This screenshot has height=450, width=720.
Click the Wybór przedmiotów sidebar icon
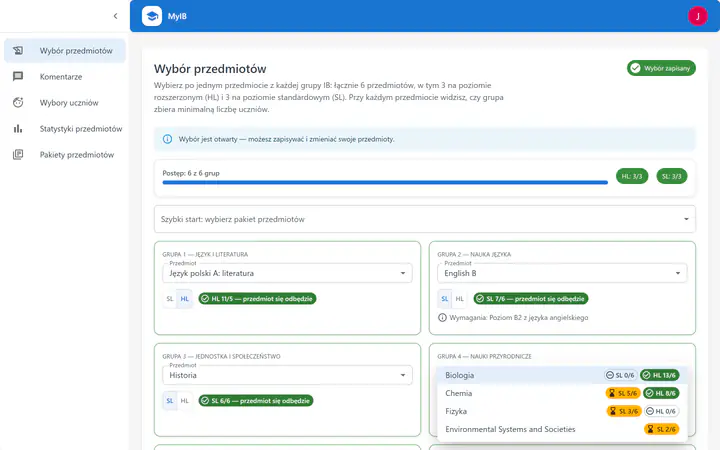tap(18, 51)
